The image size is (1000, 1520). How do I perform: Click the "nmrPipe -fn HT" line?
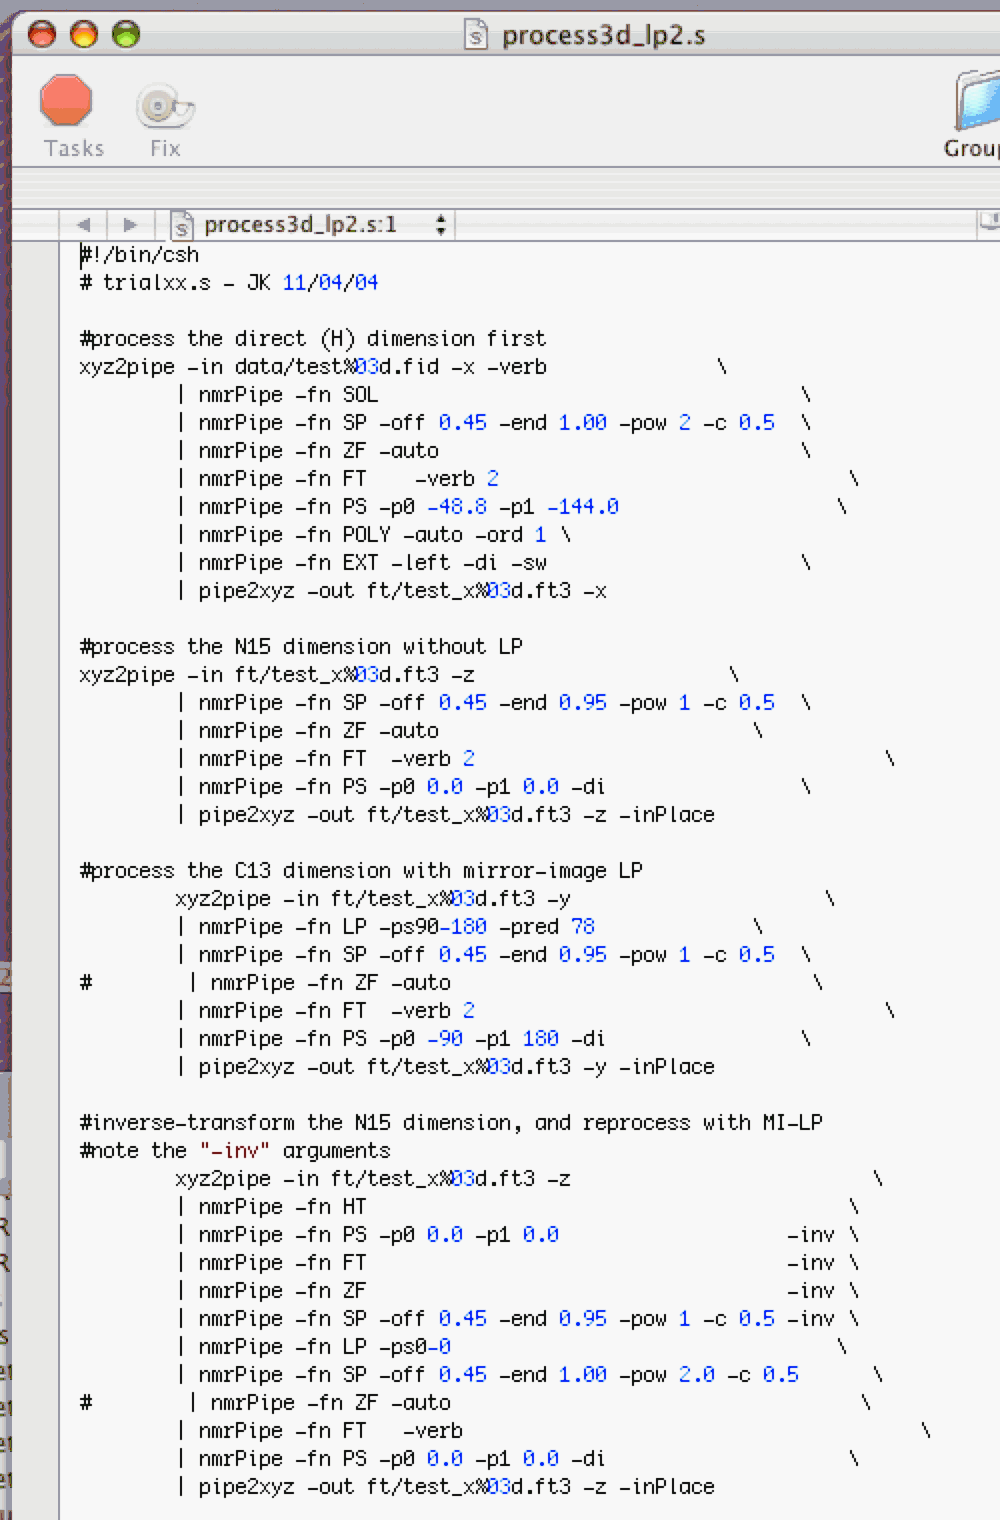click(282, 1207)
